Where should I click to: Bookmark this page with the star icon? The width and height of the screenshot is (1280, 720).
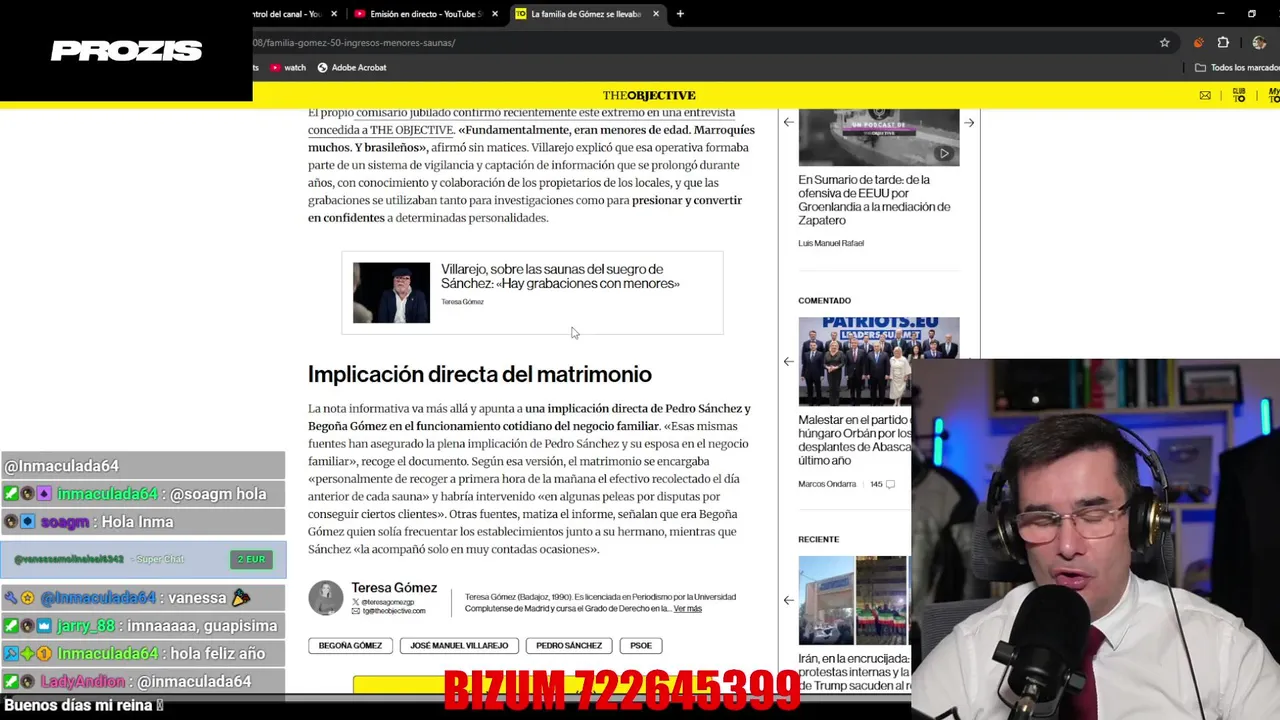(x=1164, y=43)
